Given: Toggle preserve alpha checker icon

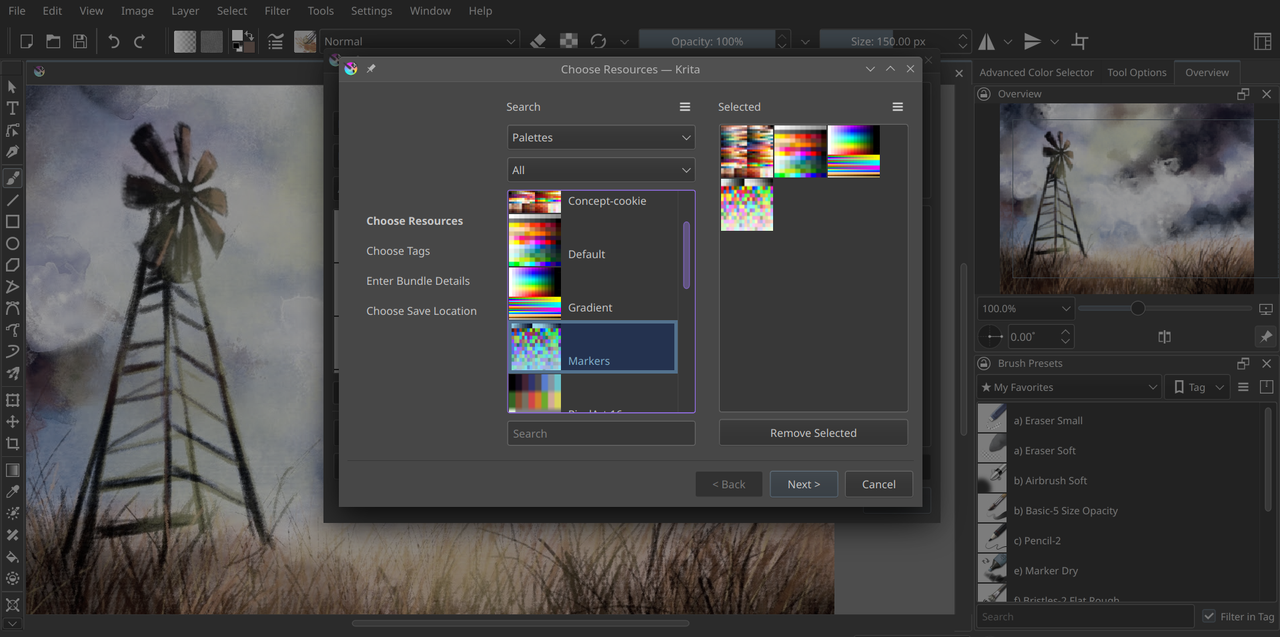Looking at the screenshot, I should pyautogui.click(x=568, y=41).
